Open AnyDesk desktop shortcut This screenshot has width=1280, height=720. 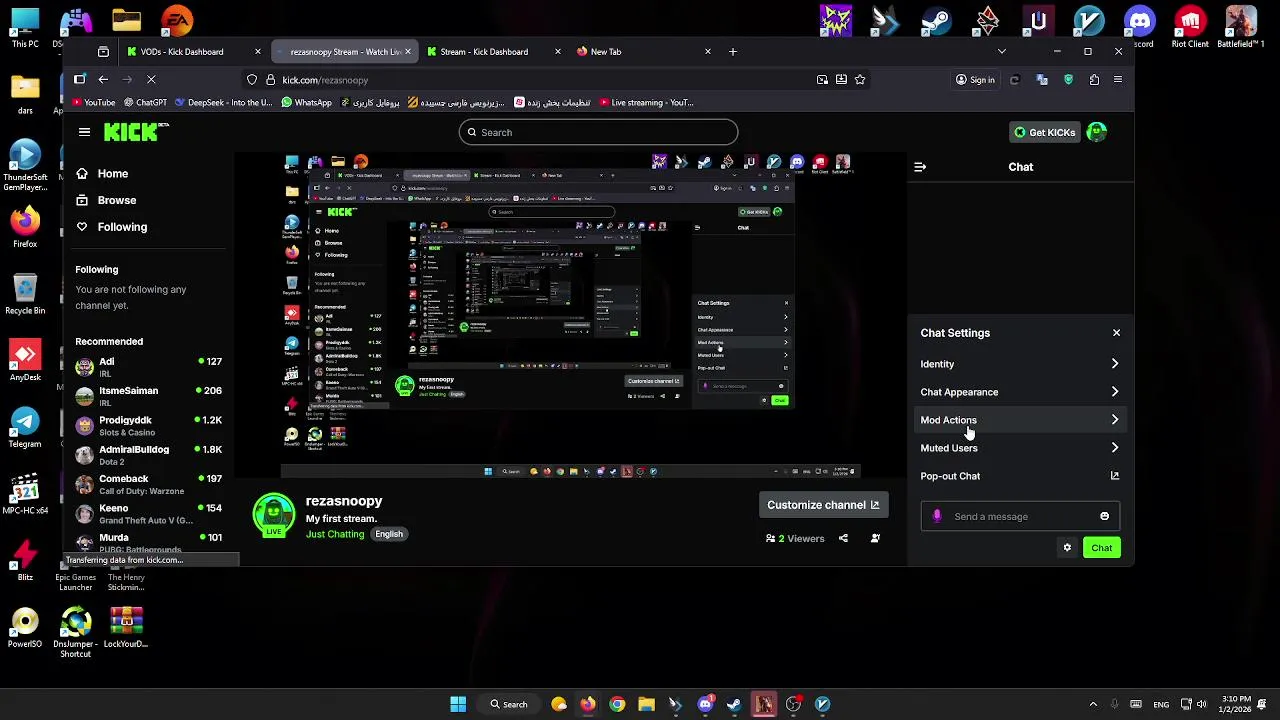coord(25,361)
